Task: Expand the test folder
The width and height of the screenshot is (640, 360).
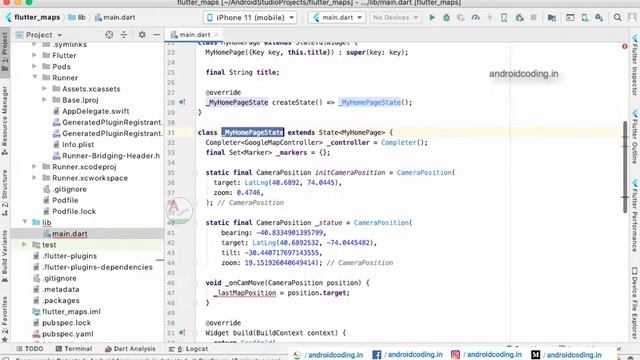Action: [x=25, y=244]
